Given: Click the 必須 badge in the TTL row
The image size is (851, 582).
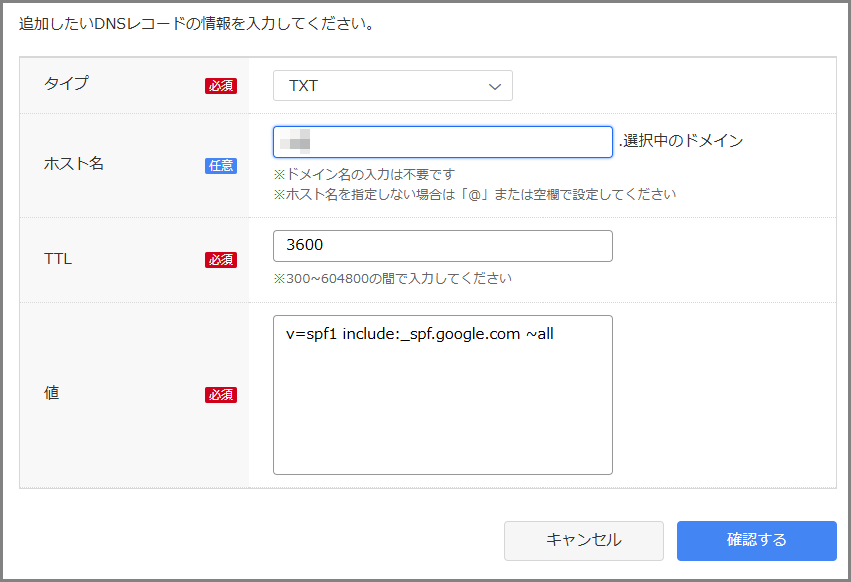Looking at the screenshot, I should pyautogui.click(x=221, y=260).
